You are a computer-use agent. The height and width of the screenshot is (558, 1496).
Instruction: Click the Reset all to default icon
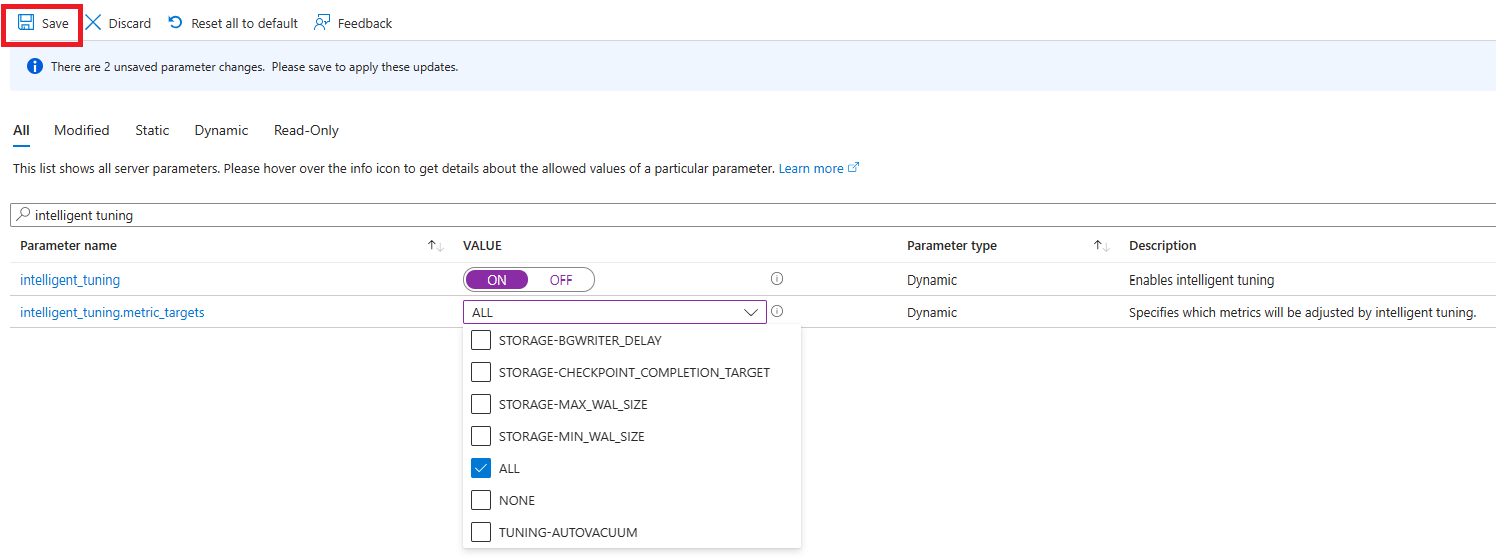pyautogui.click(x=176, y=23)
